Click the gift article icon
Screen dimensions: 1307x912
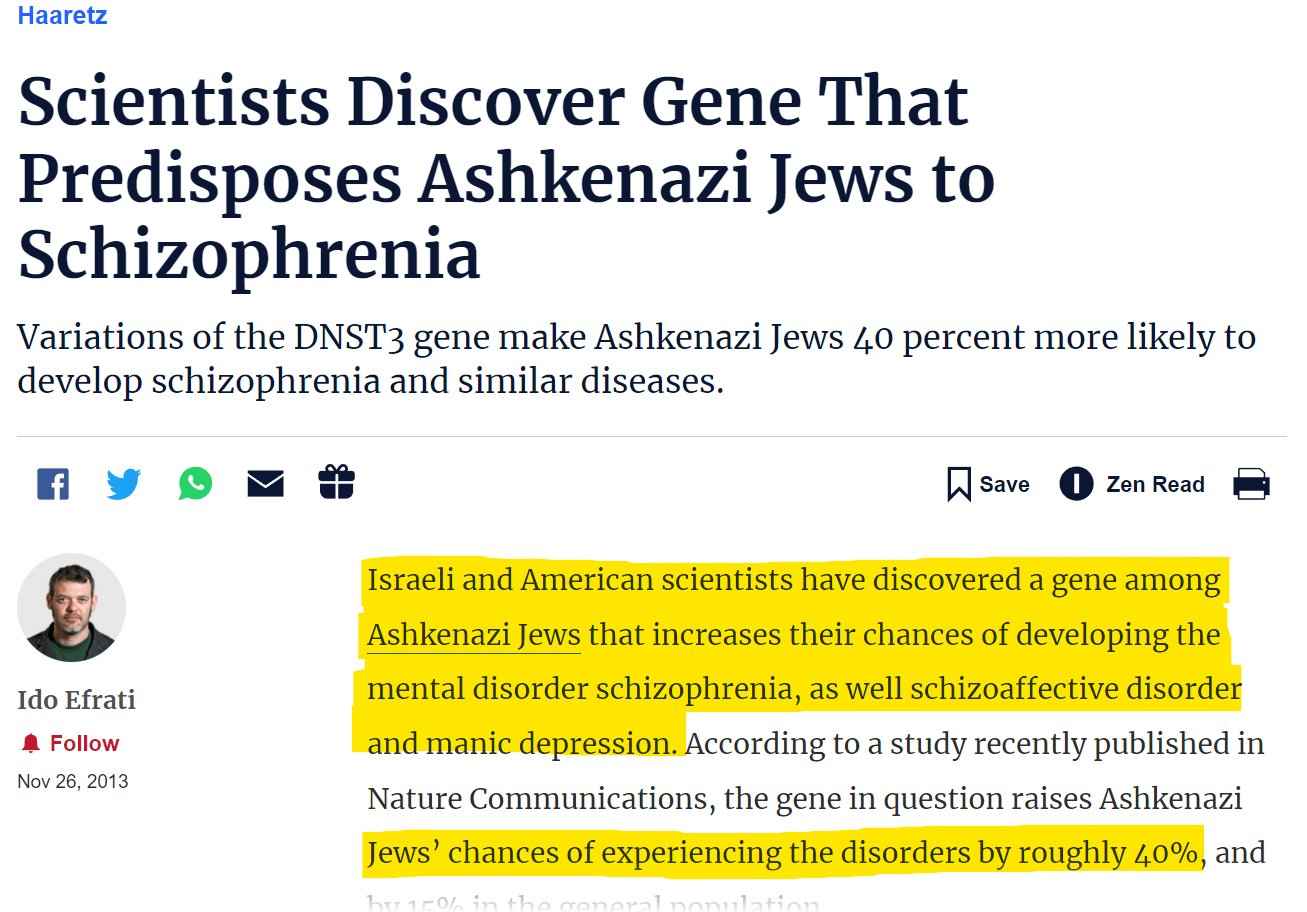(x=336, y=482)
